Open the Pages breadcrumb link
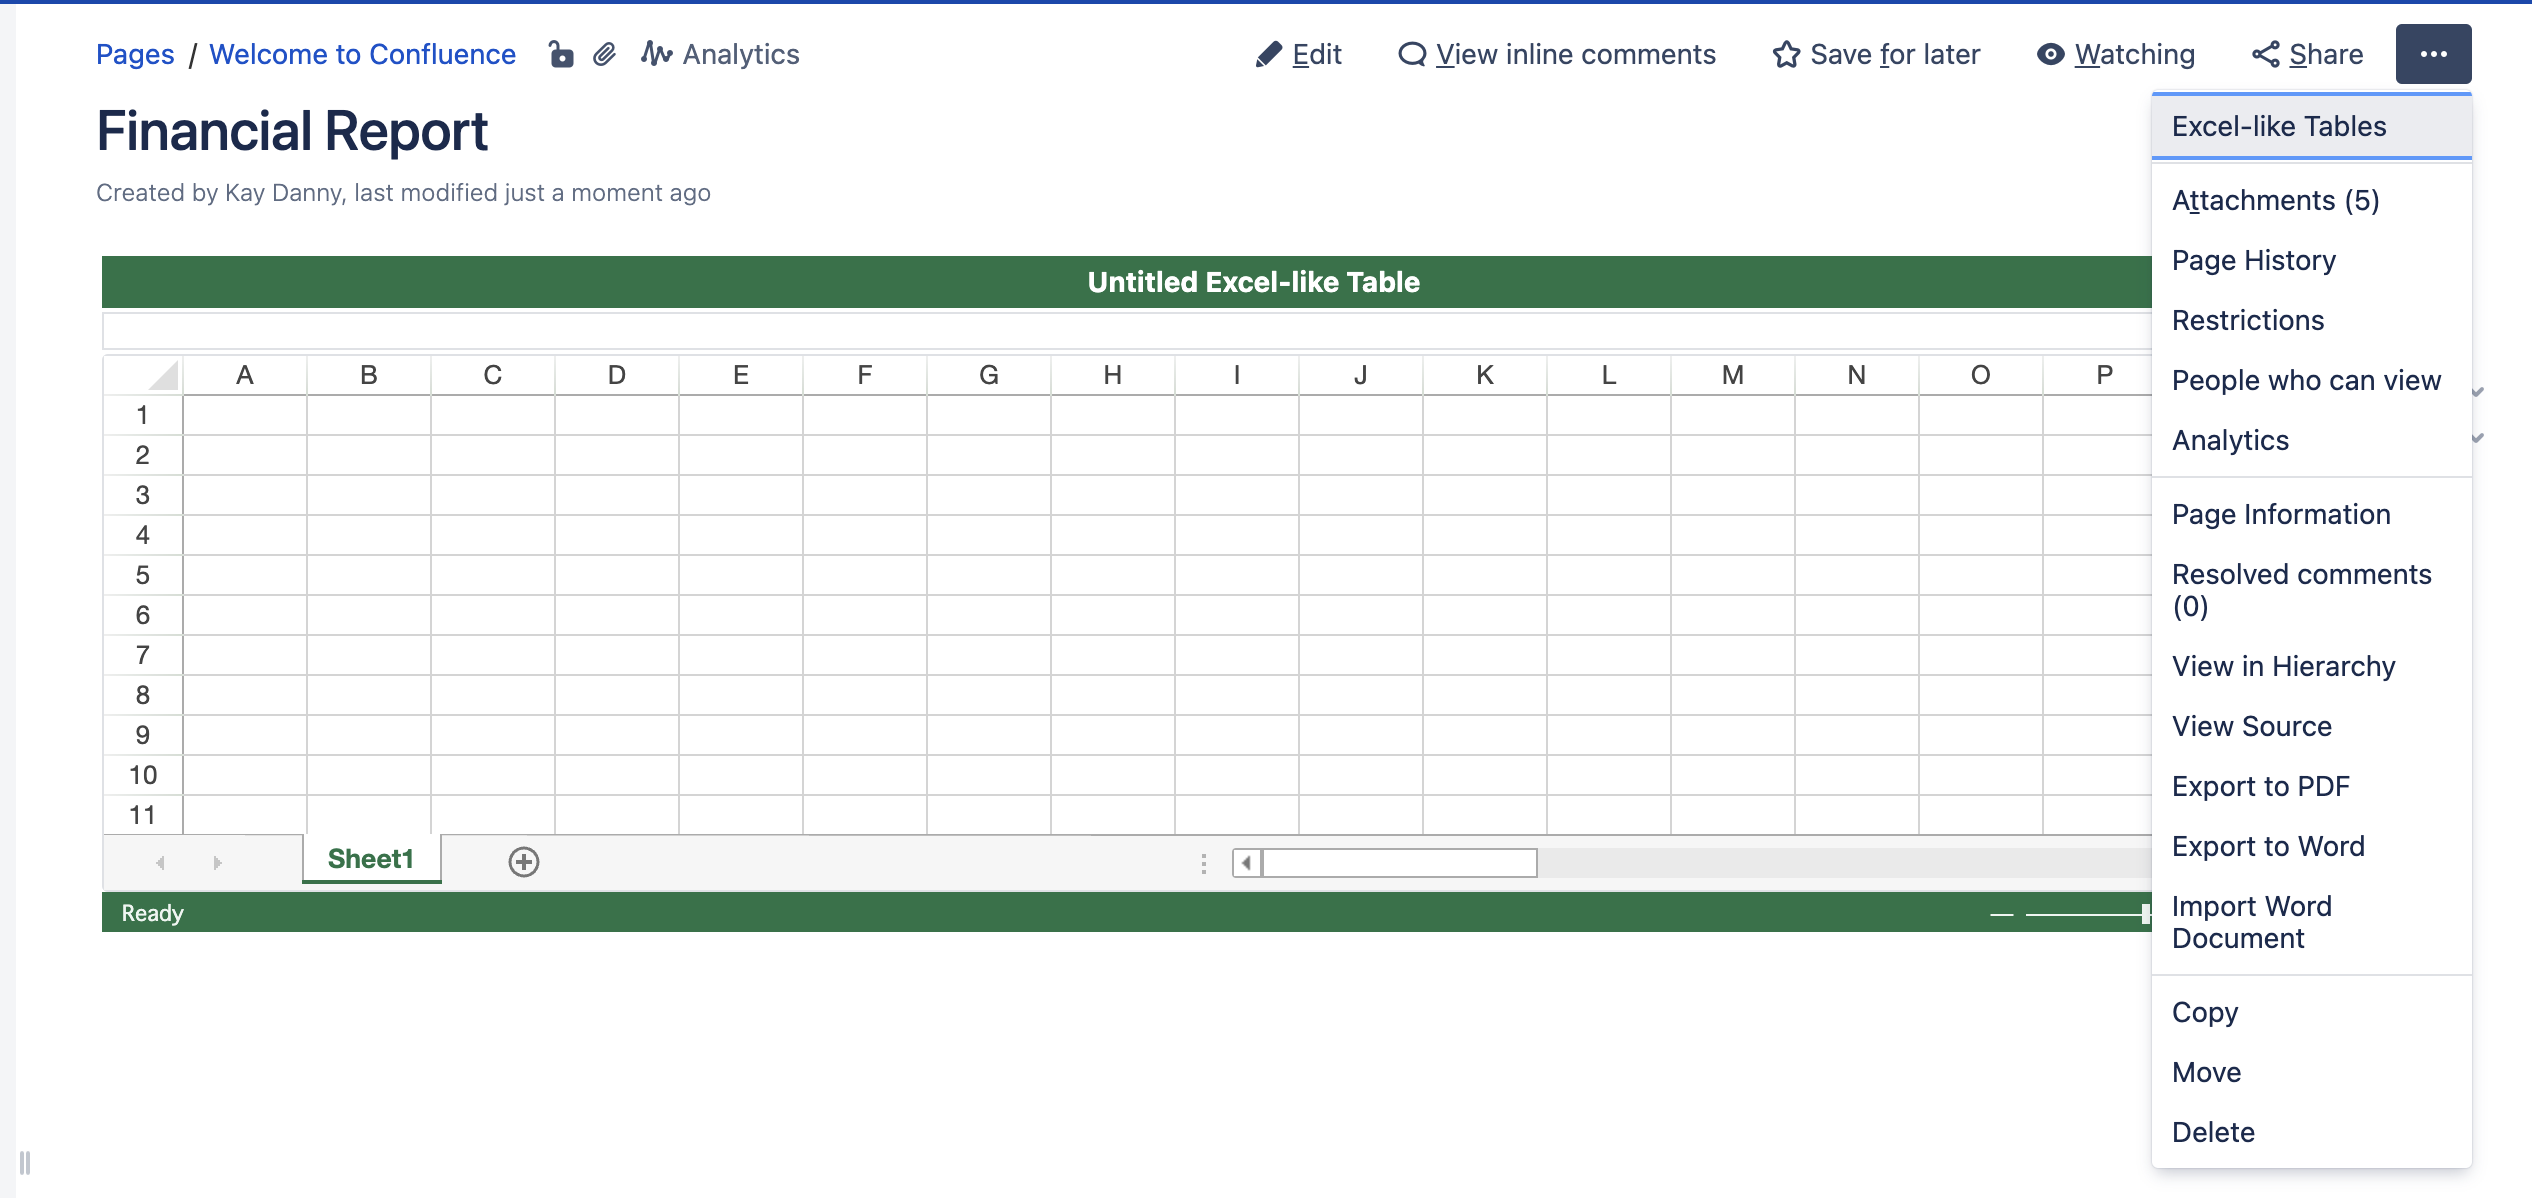 tap(135, 54)
